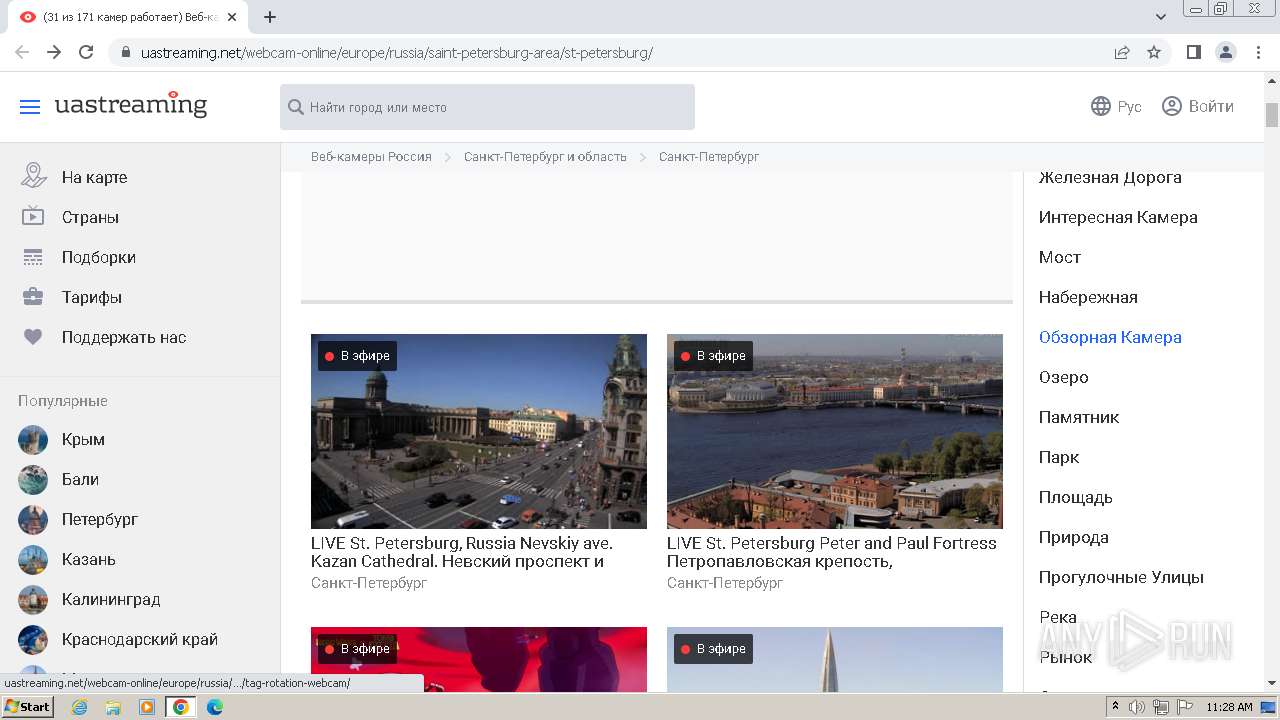Open the Петропавловская крепость title link
The width and height of the screenshot is (1280, 720).
pyautogui.click(x=832, y=552)
